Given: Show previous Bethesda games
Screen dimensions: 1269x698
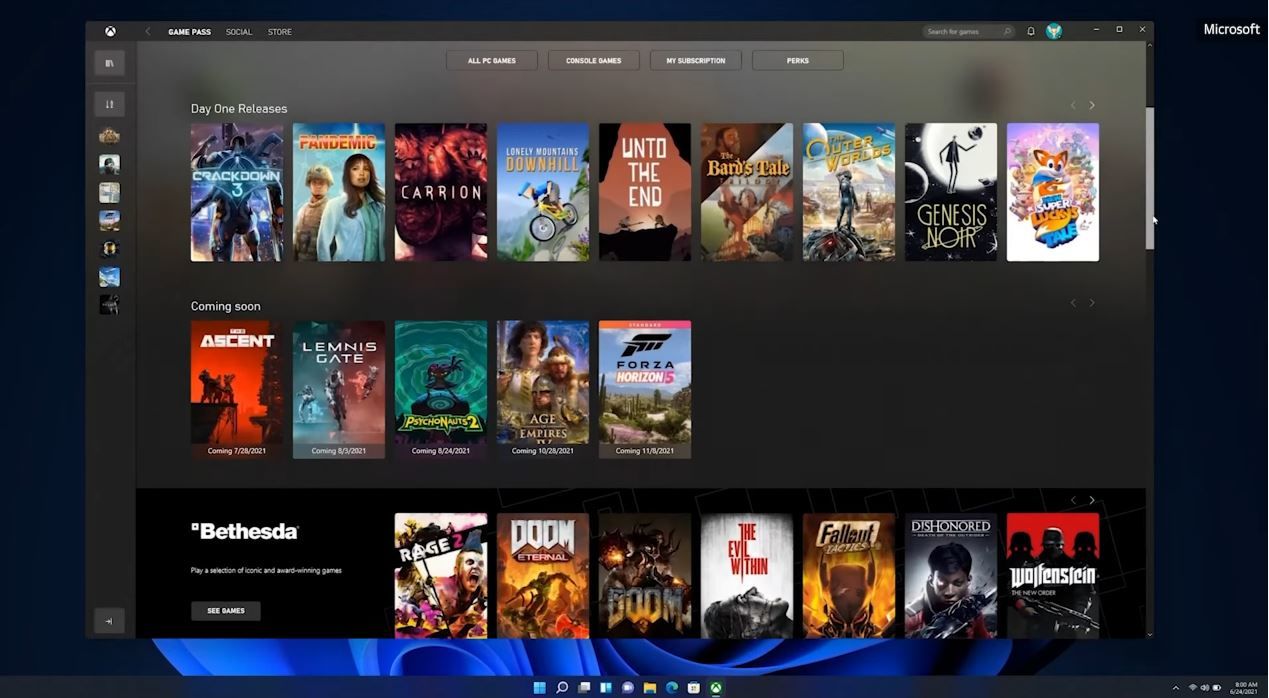Looking at the screenshot, I should (x=1073, y=500).
